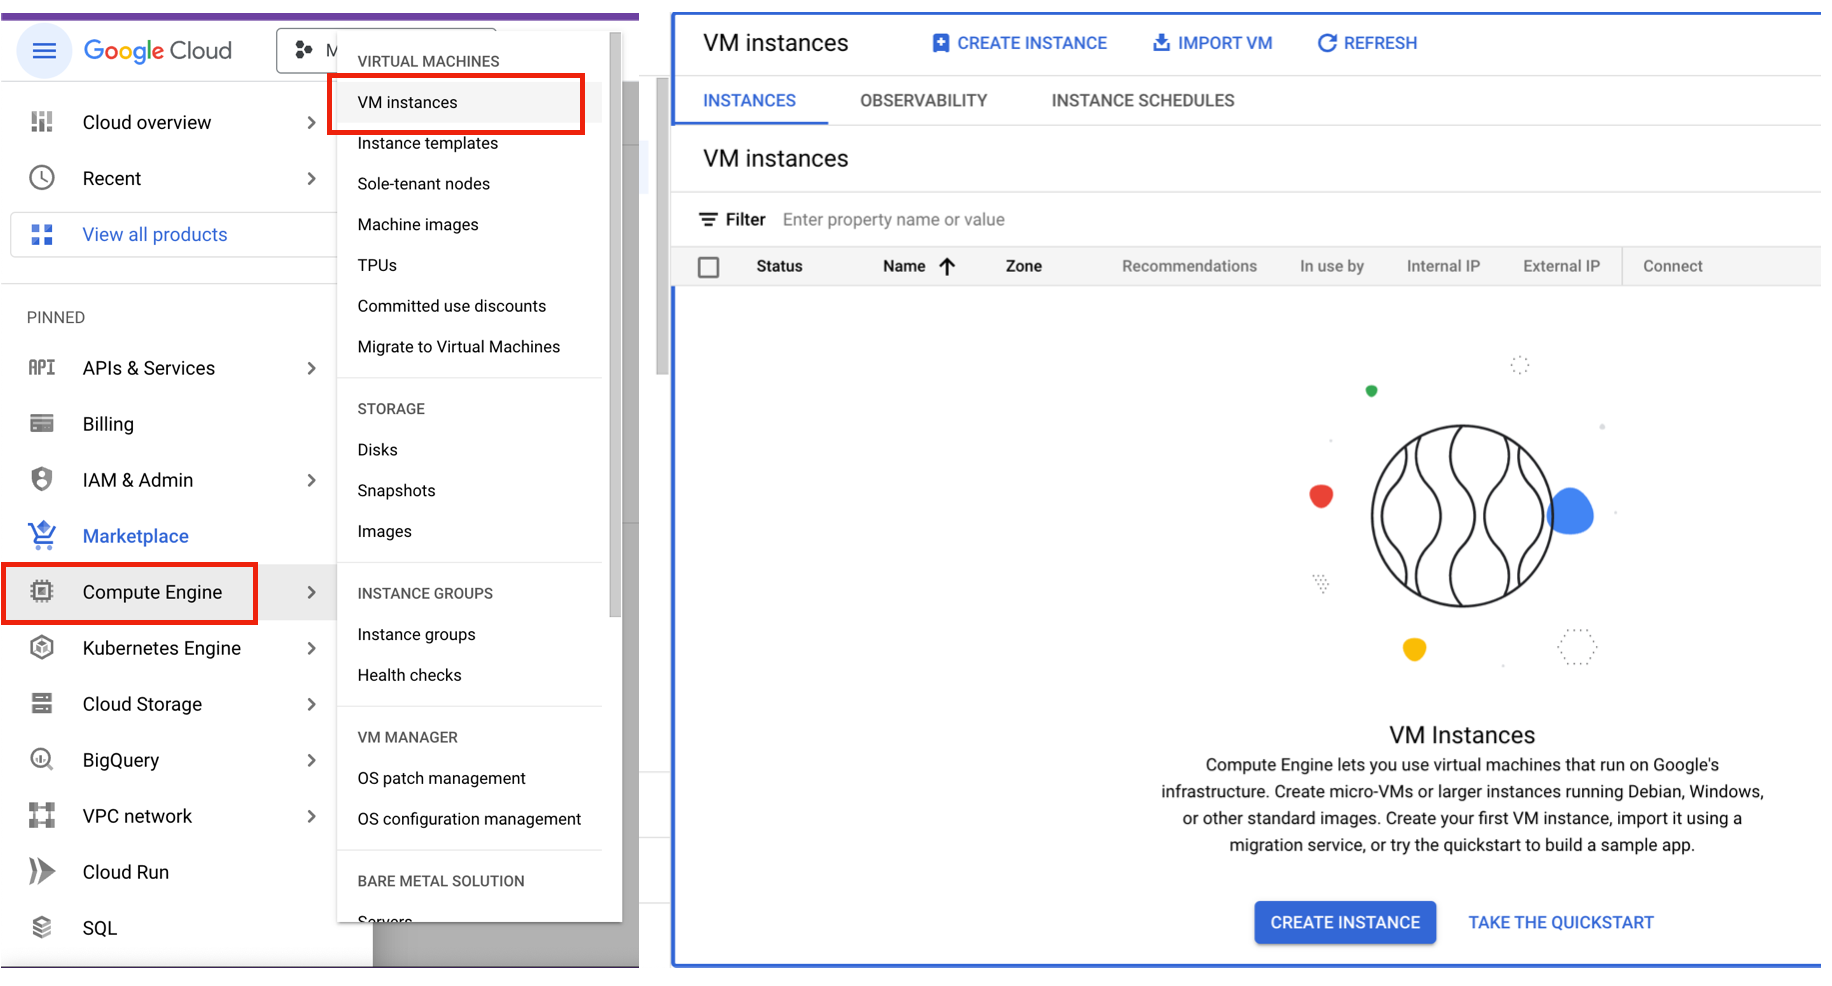Click the SQL stack icon
The image size is (1832, 986).
coord(42,927)
